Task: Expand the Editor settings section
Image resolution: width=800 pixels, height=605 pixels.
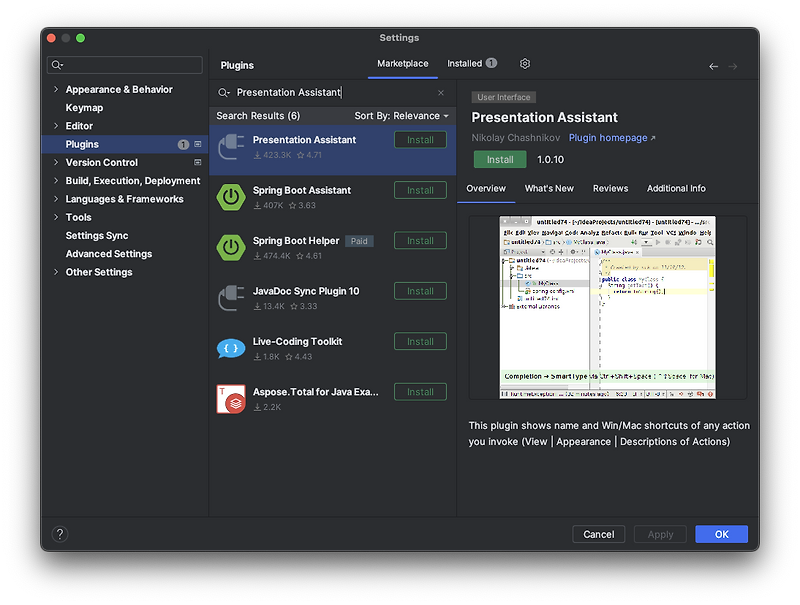Action: tap(57, 125)
